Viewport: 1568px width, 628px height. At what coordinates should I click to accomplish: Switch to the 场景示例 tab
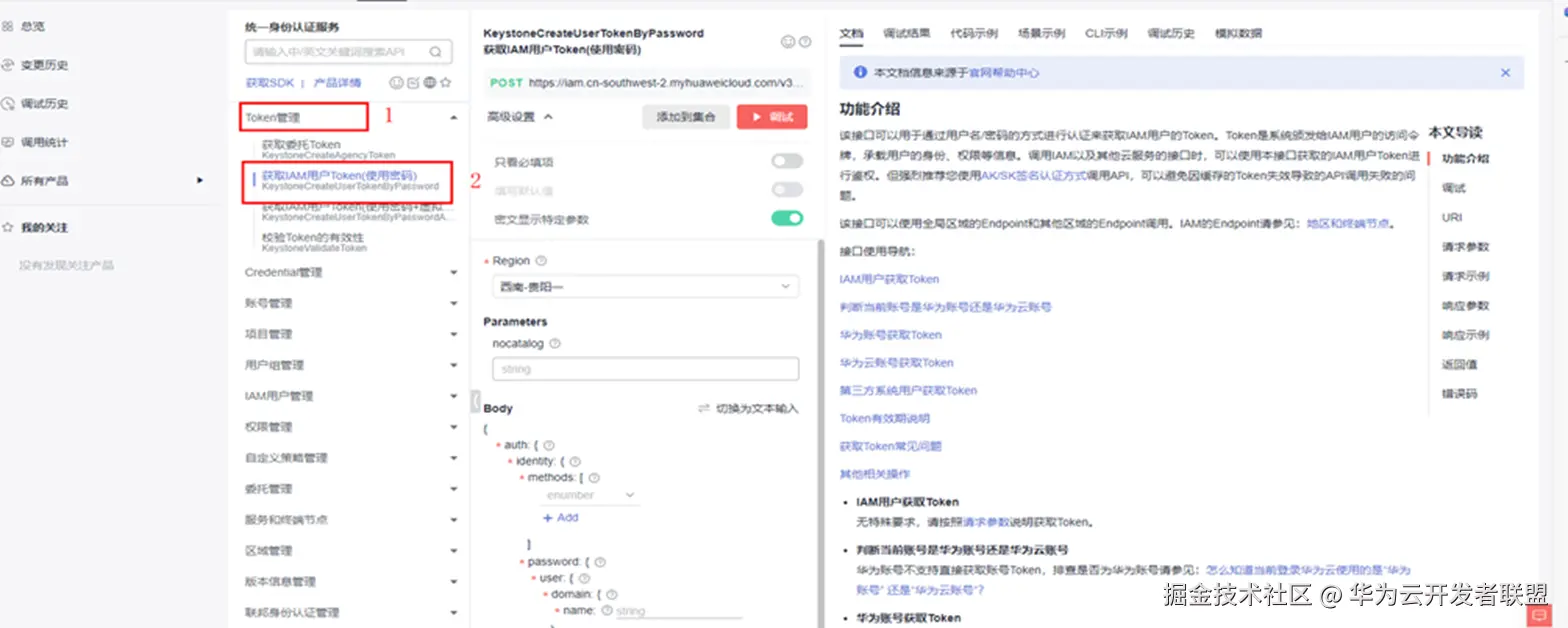tap(1041, 33)
